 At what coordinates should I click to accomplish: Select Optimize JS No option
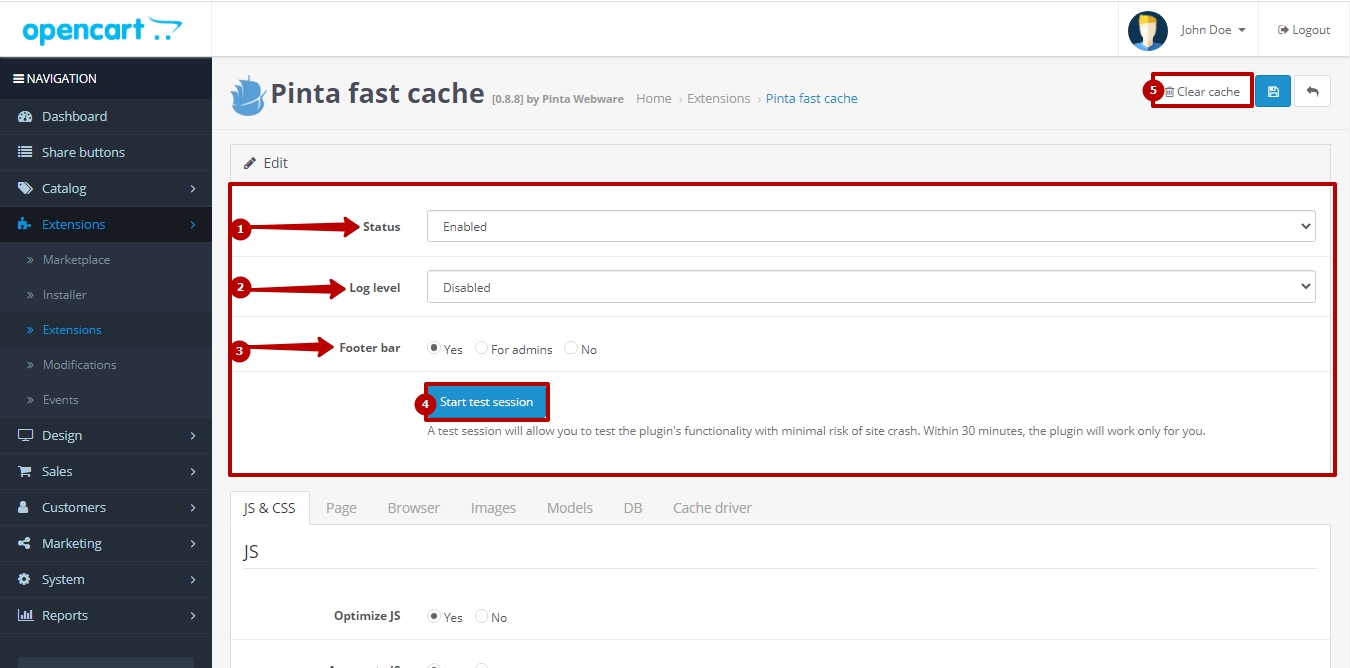pyautogui.click(x=482, y=616)
